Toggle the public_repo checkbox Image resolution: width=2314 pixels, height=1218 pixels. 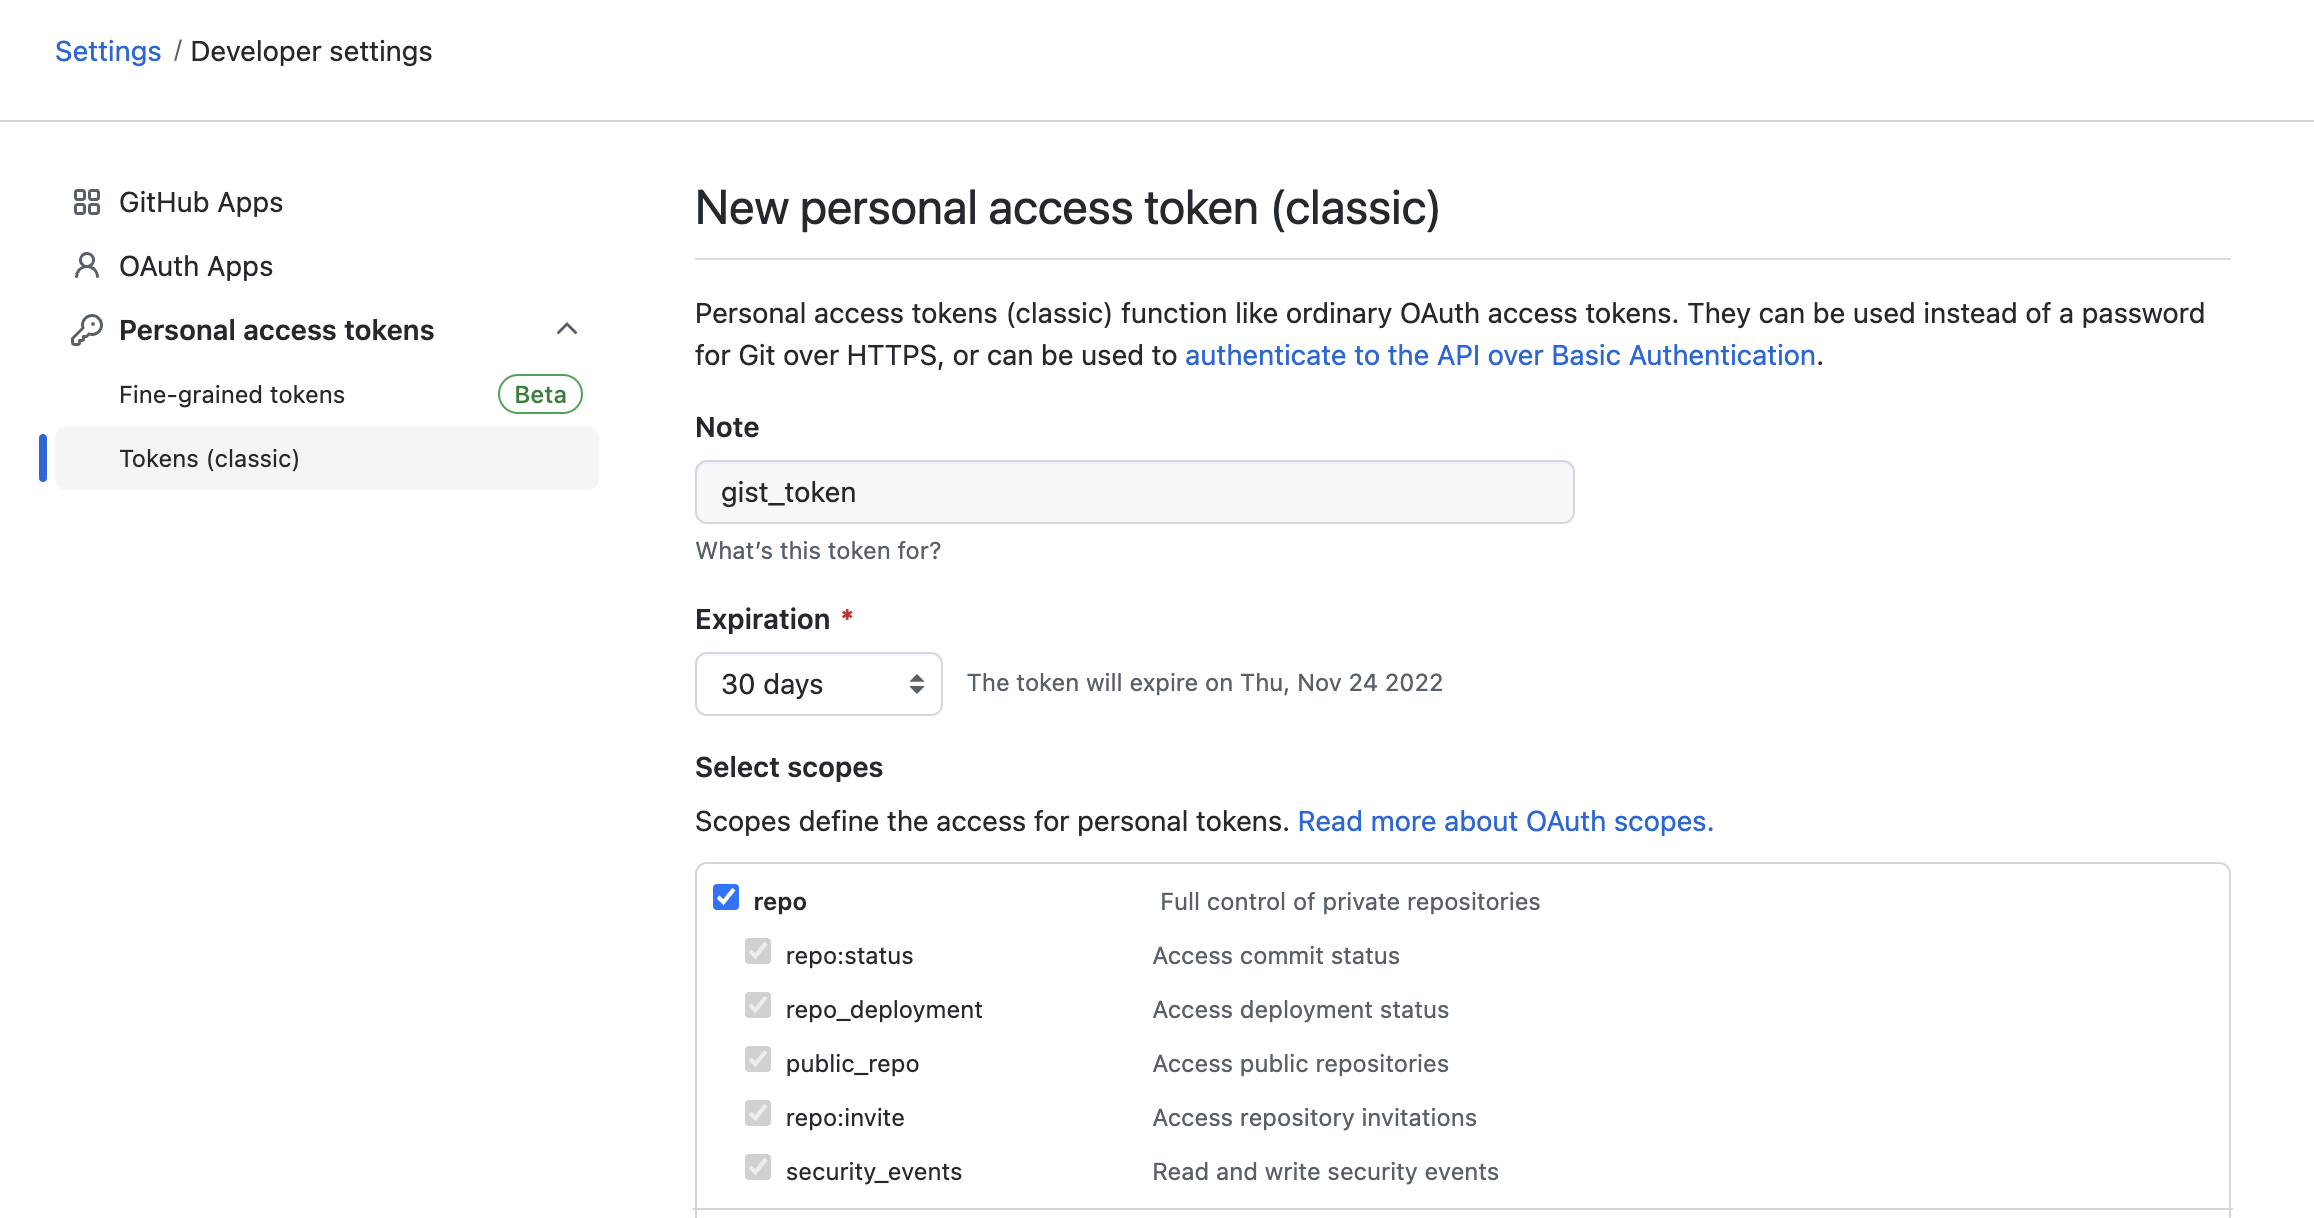coord(758,1060)
